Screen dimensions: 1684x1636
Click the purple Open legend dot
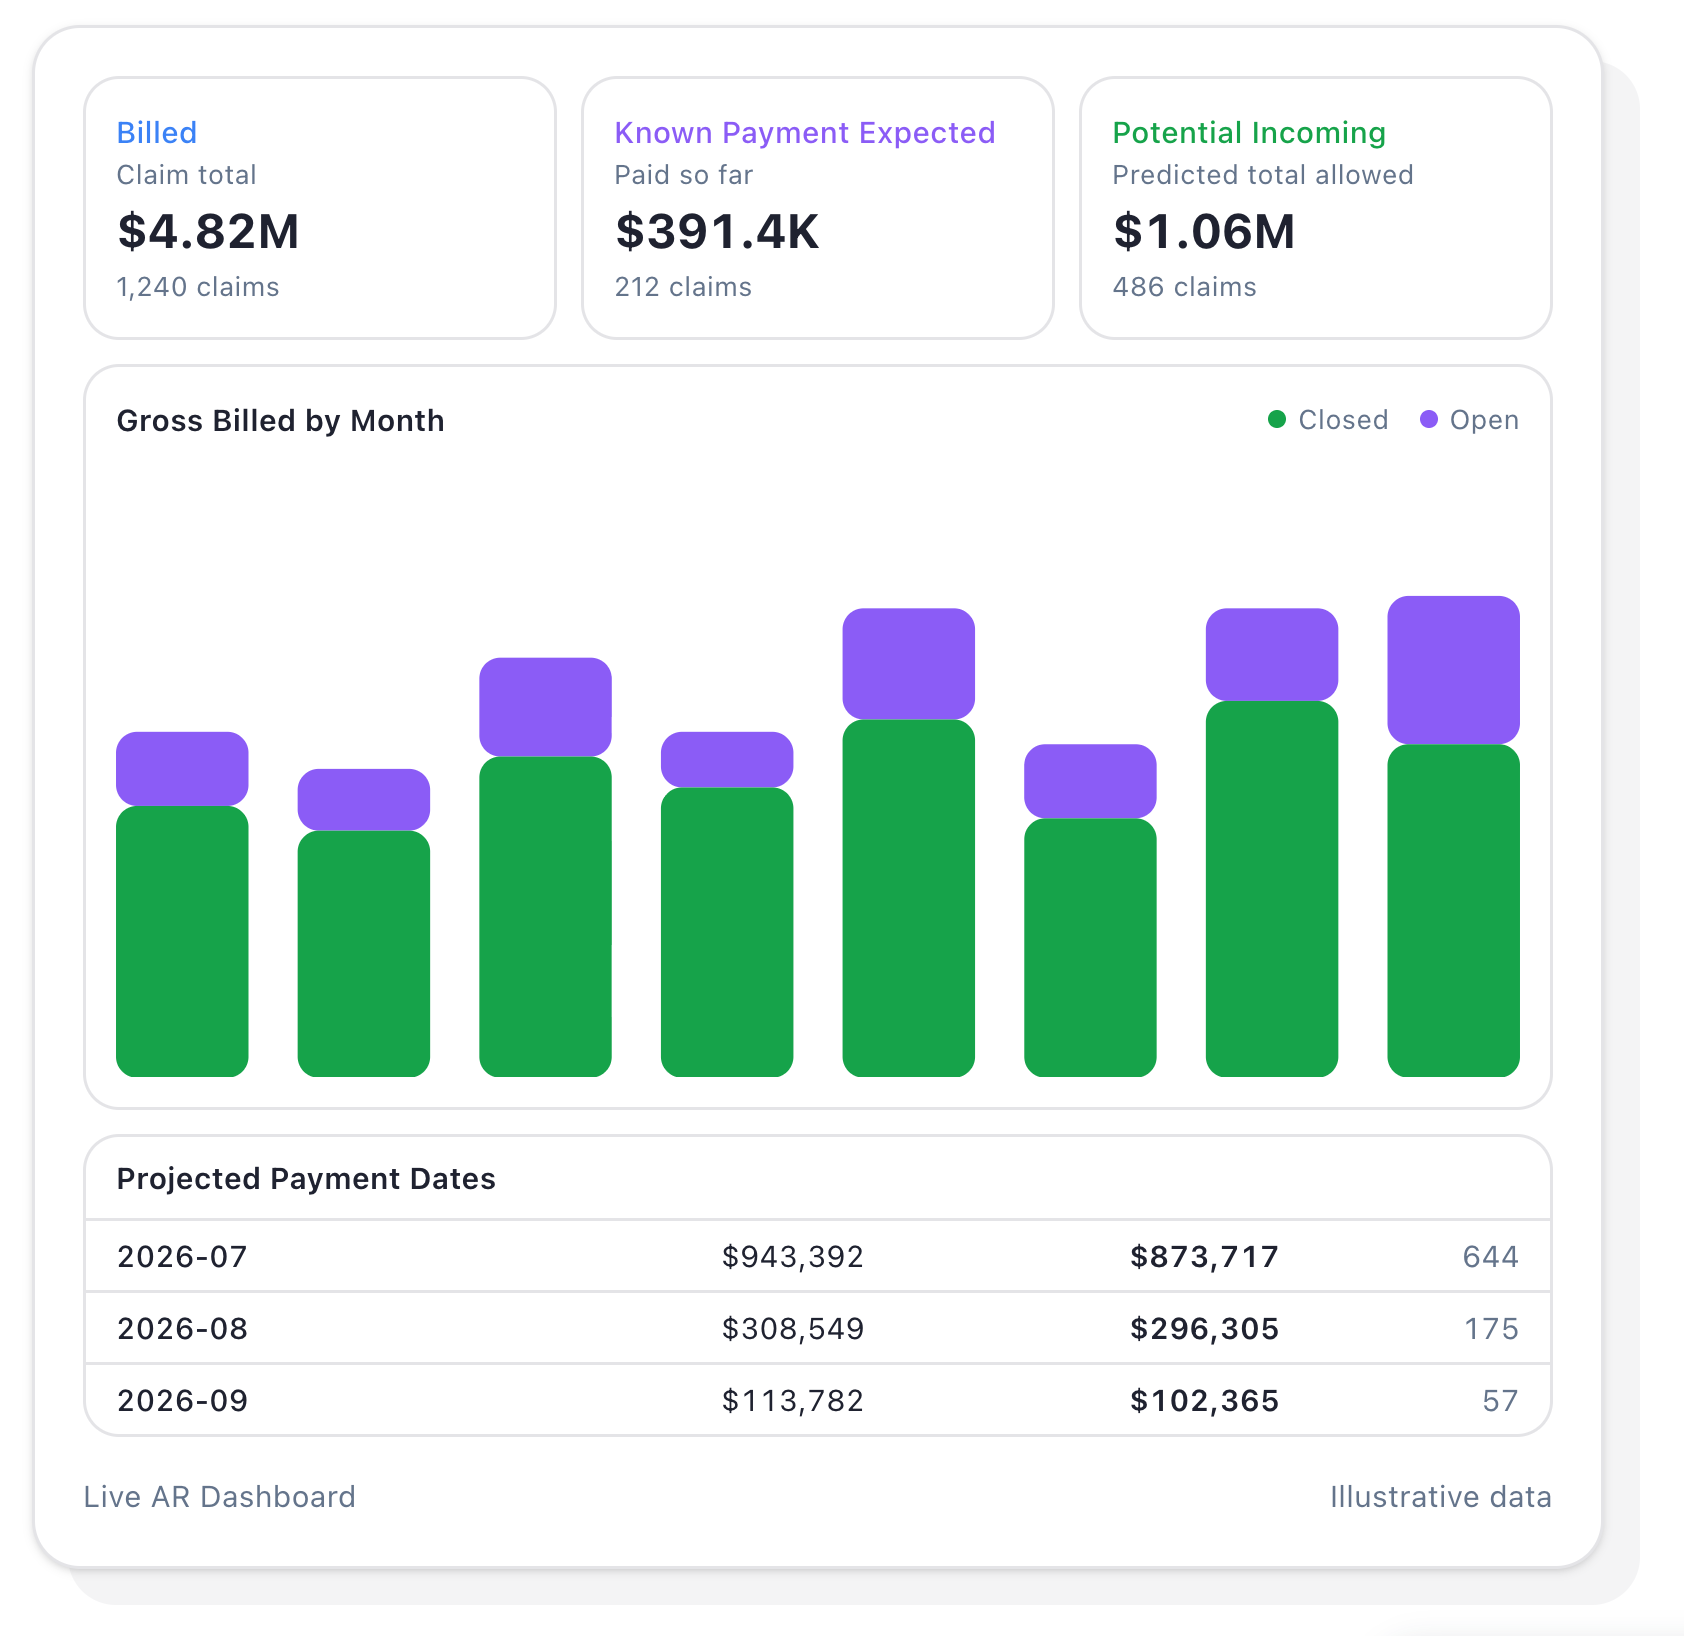point(1429,419)
